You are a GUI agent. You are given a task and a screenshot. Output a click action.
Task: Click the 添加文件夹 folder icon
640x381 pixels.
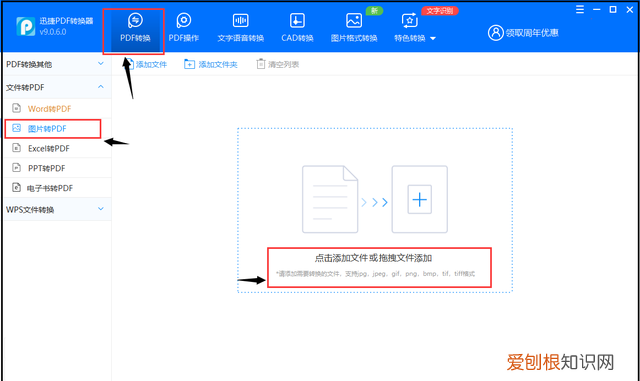pos(189,64)
